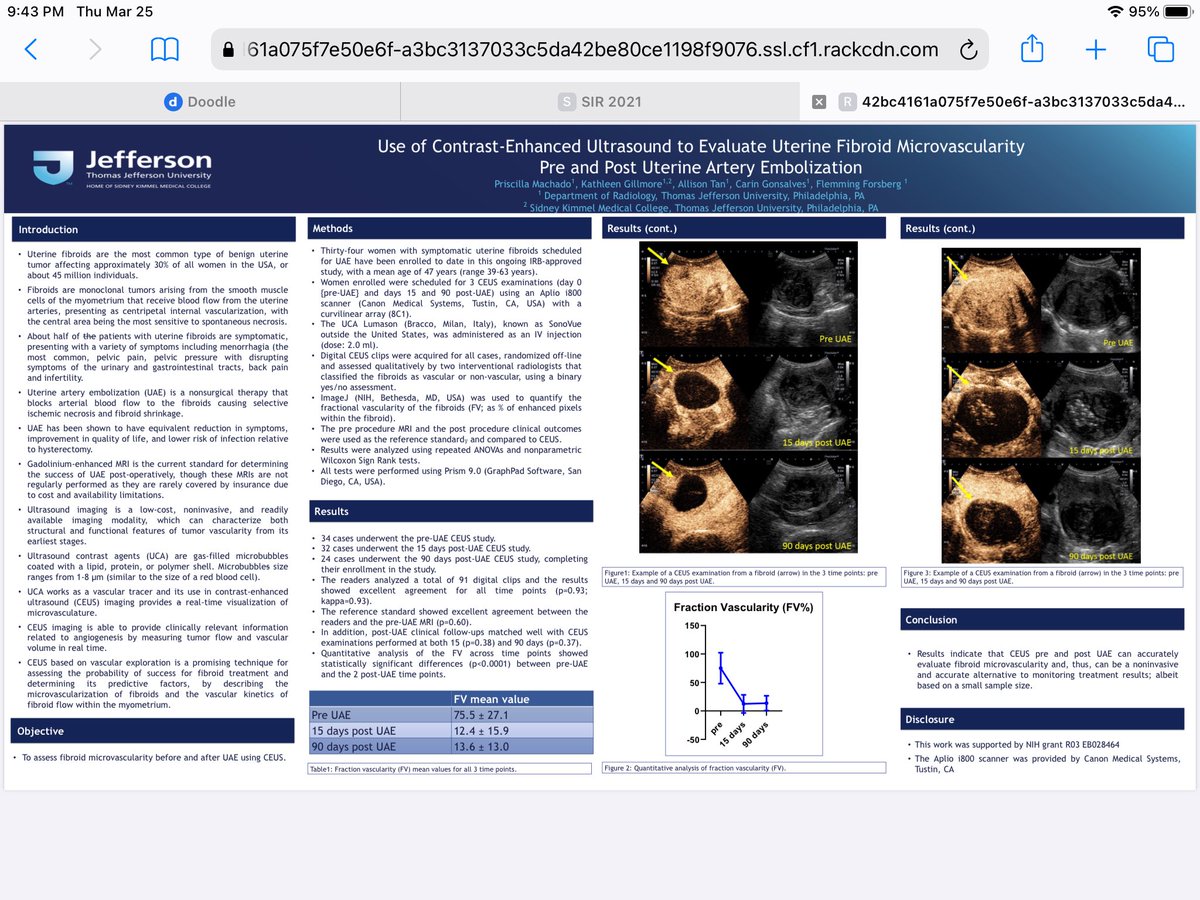
Task: Add a new tab with the plus icon
Action: (x=1096, y=49)
